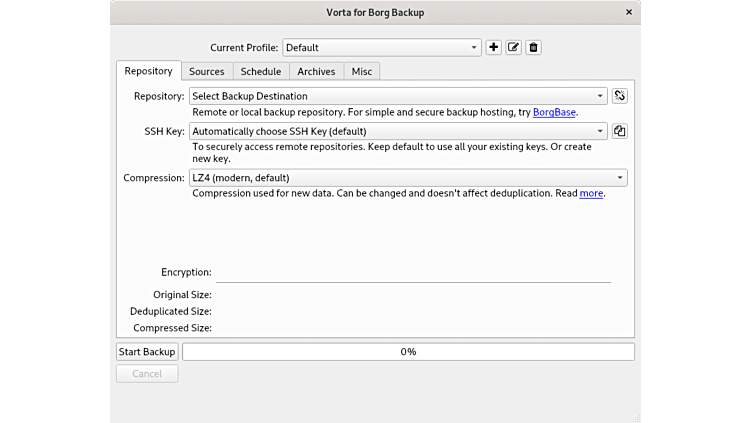Go to the Archives tab

(316, 71)
